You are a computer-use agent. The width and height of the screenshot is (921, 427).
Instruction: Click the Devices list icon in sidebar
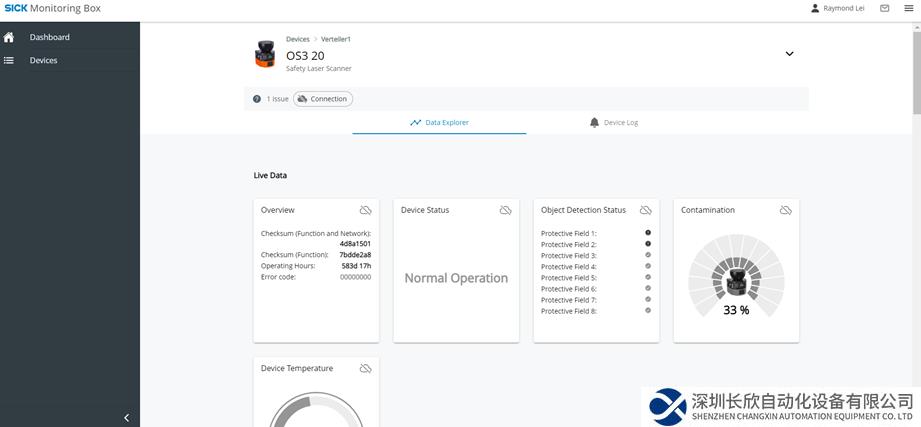click(9, 60)
